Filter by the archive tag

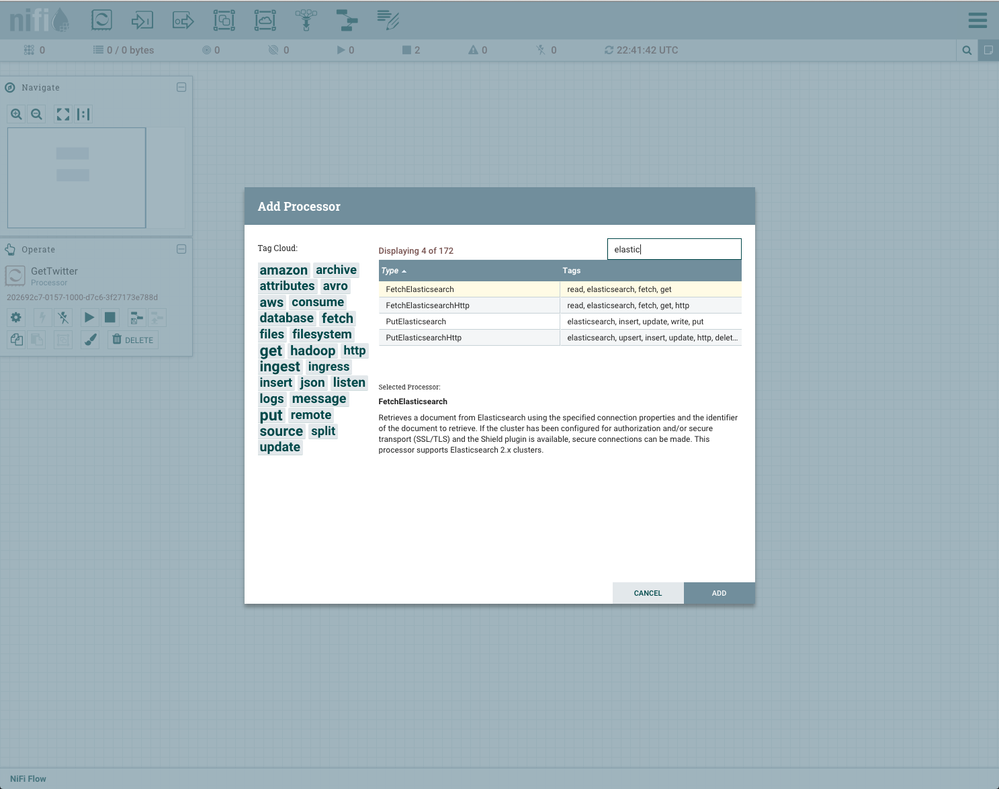336,270
